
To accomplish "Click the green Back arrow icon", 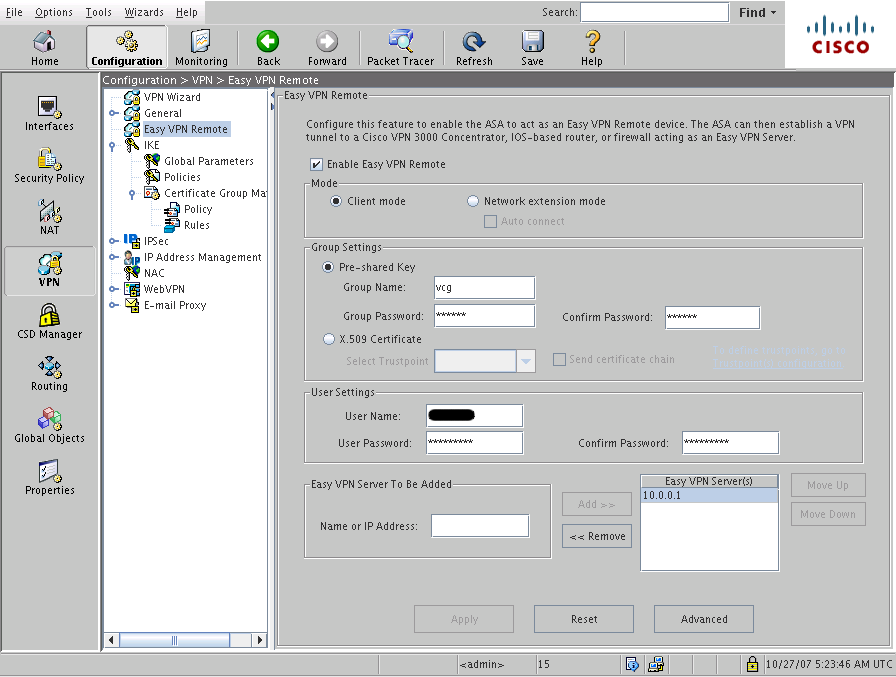I will (267, 42).
